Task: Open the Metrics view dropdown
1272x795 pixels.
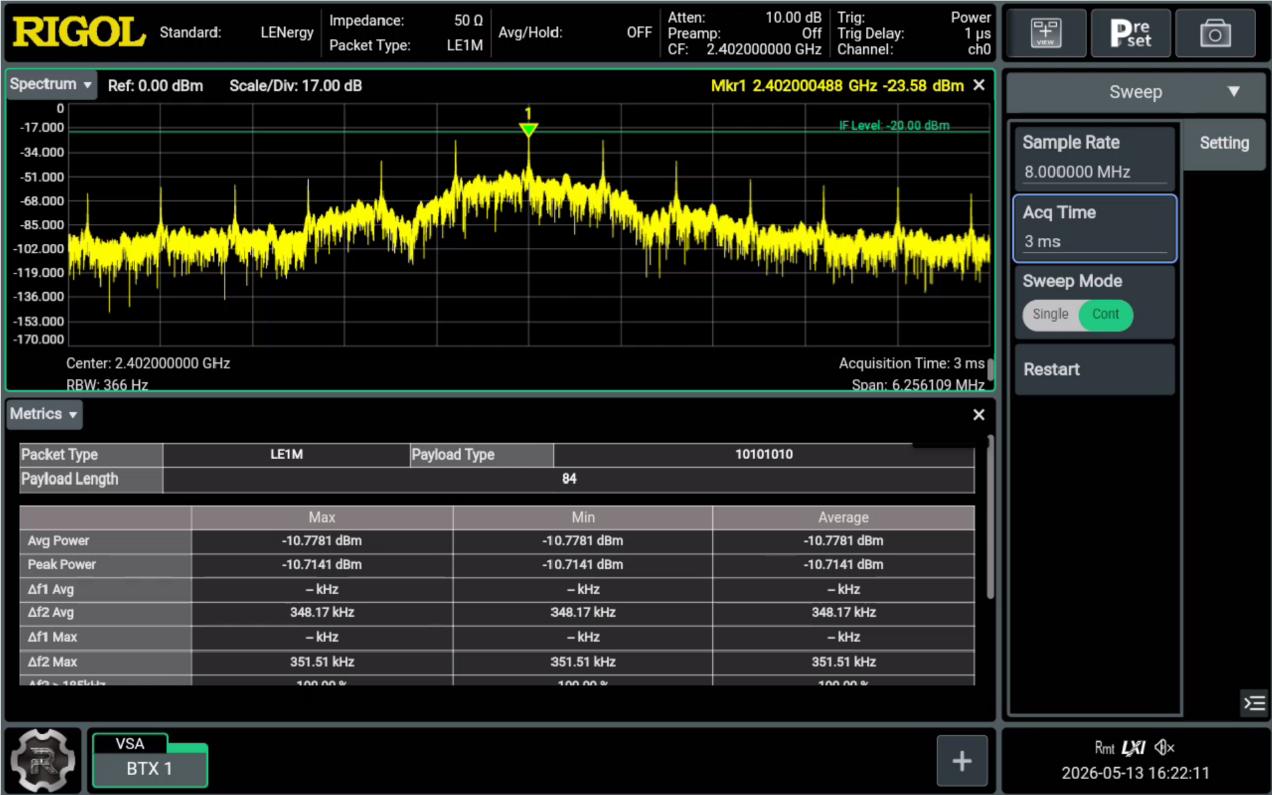Action: 45,414
